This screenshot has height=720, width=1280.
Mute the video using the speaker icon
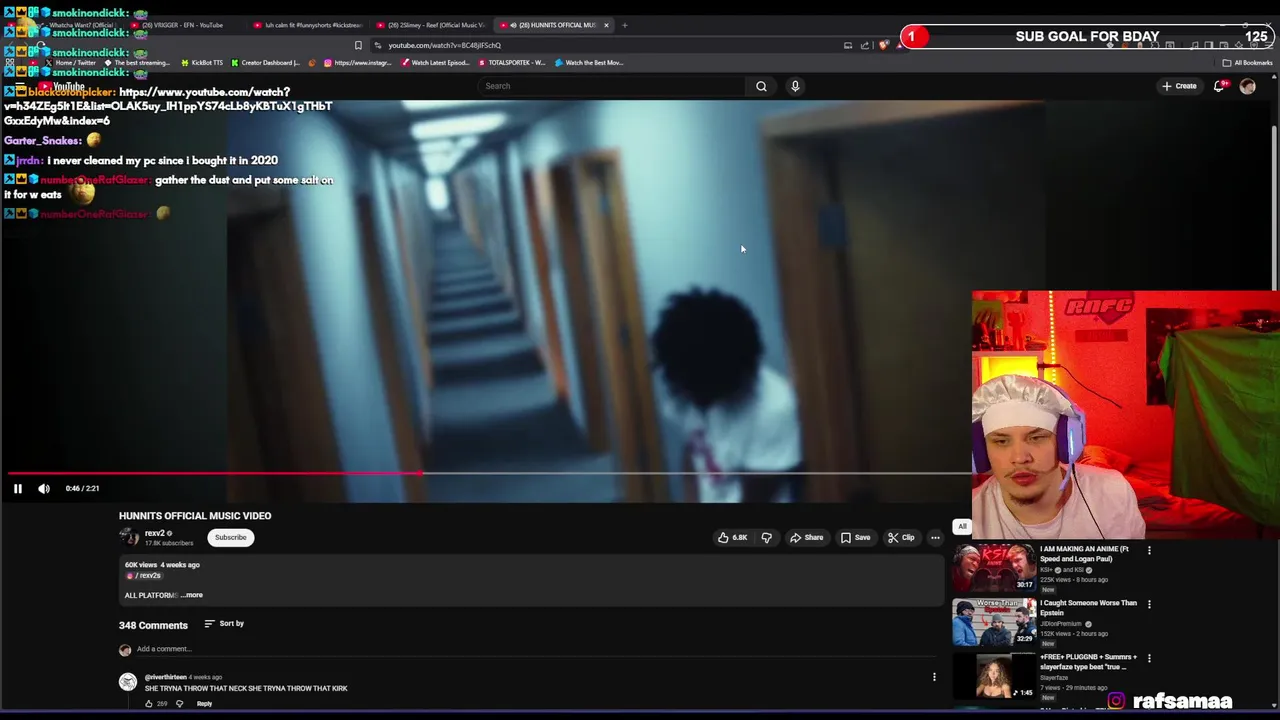44,488
